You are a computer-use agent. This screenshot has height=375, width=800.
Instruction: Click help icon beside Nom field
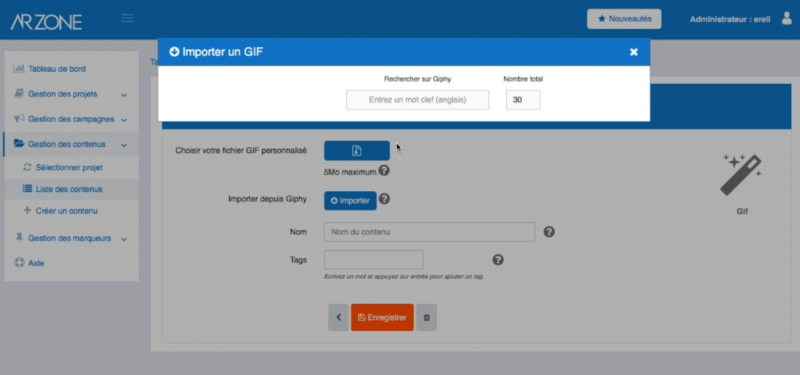tap(549, 232)
